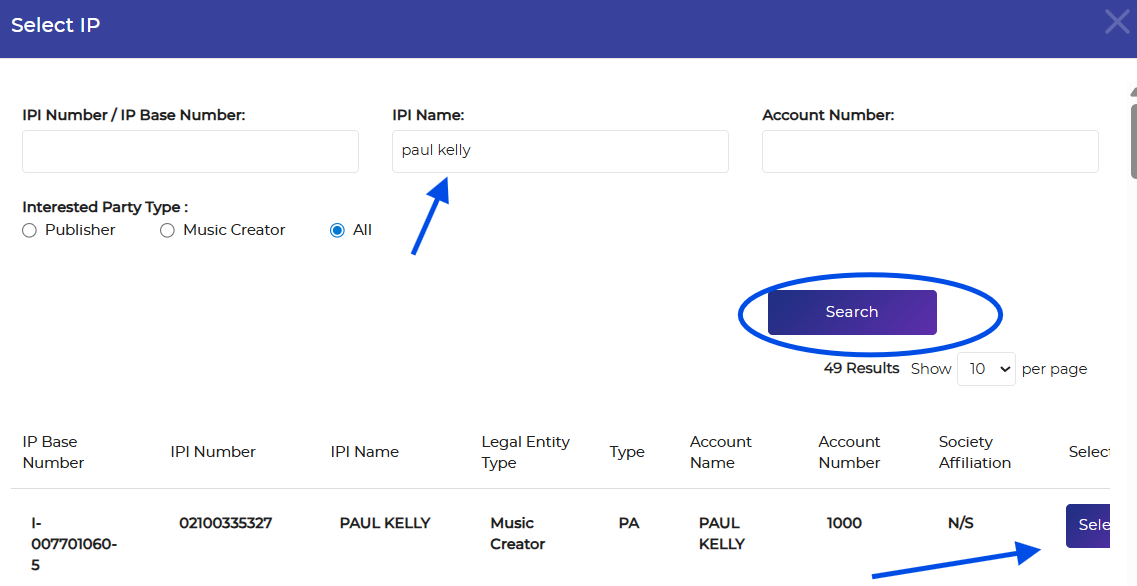
Task: Focus the IPI Name field containing paul kelly
Action: coord(560,151)
